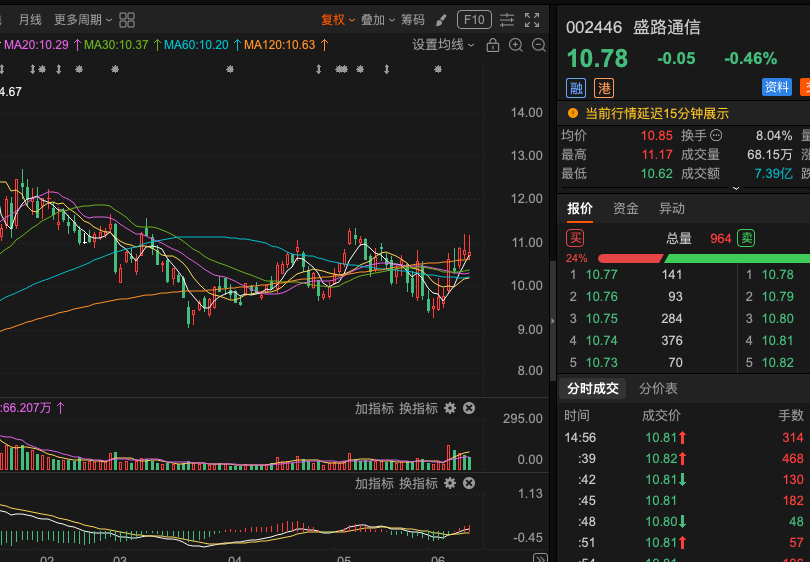Select bid level 5 price 10.73
Screen dimensions: 810x562
(x=601, y=363)
